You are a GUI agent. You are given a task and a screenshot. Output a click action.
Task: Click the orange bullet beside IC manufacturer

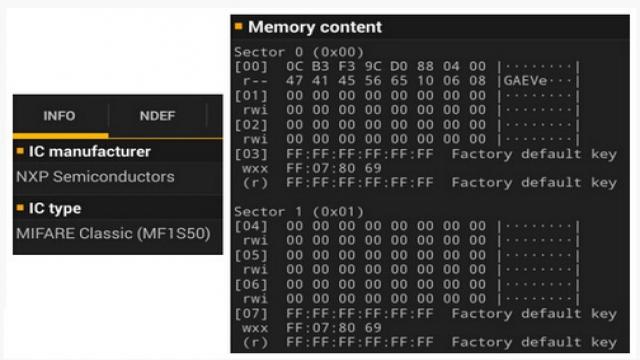[20, 151]
